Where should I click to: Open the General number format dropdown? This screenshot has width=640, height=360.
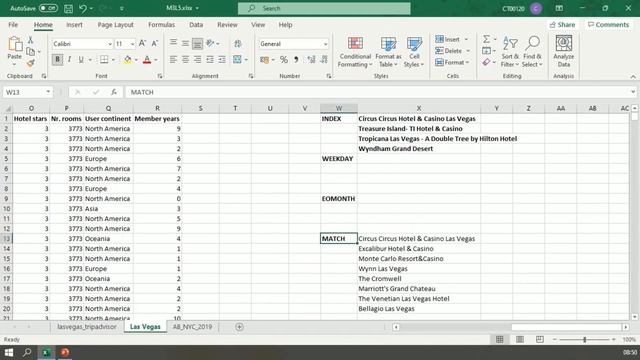click(x=325, y=44)
